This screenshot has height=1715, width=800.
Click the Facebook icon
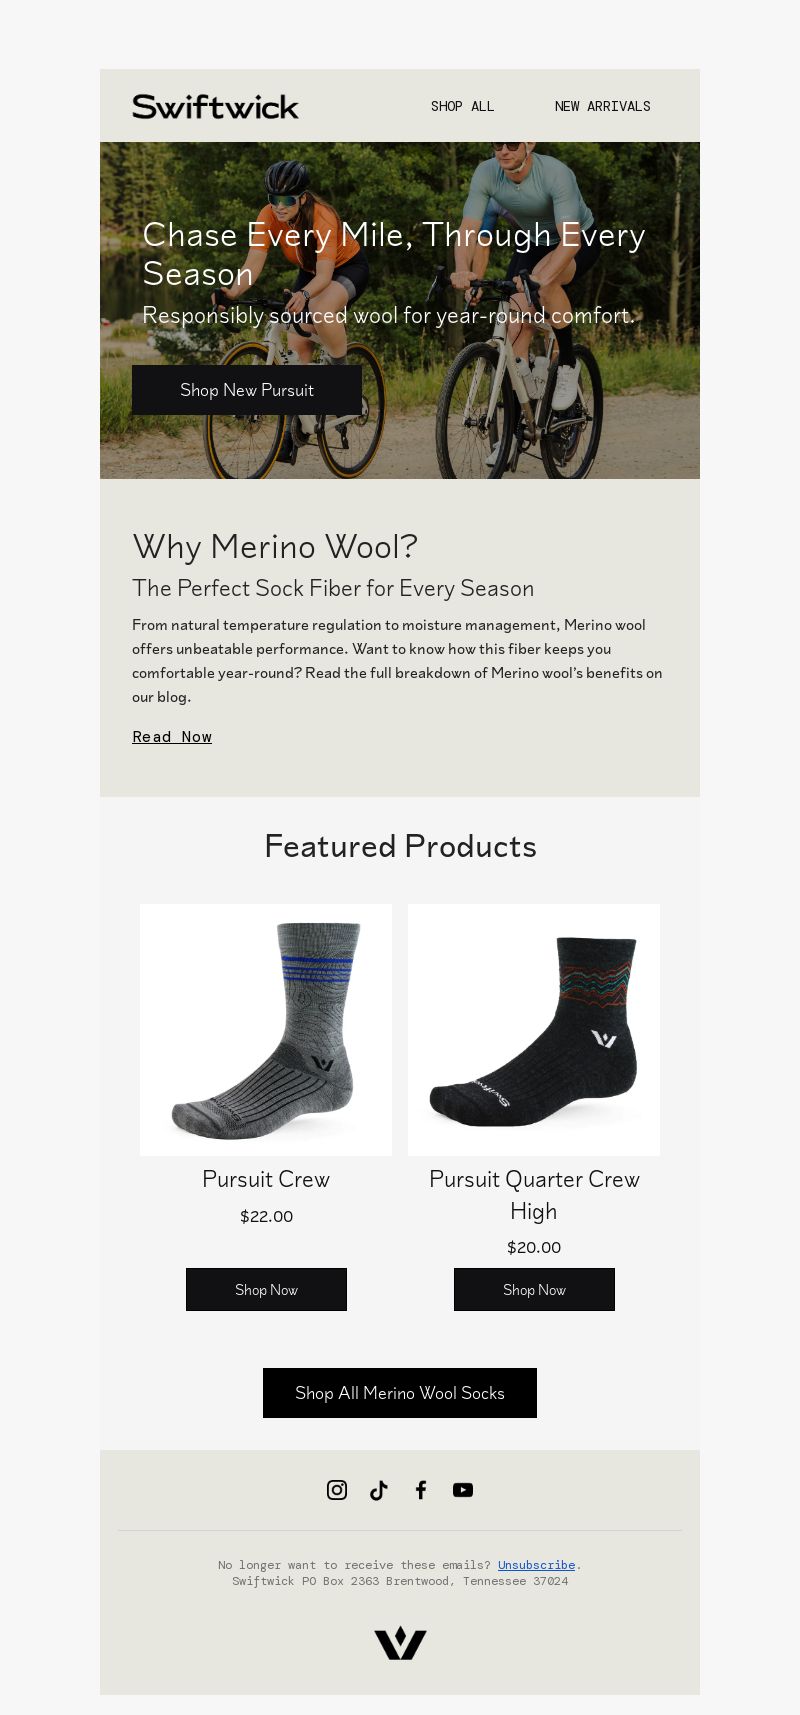(x=421, y=1490)
